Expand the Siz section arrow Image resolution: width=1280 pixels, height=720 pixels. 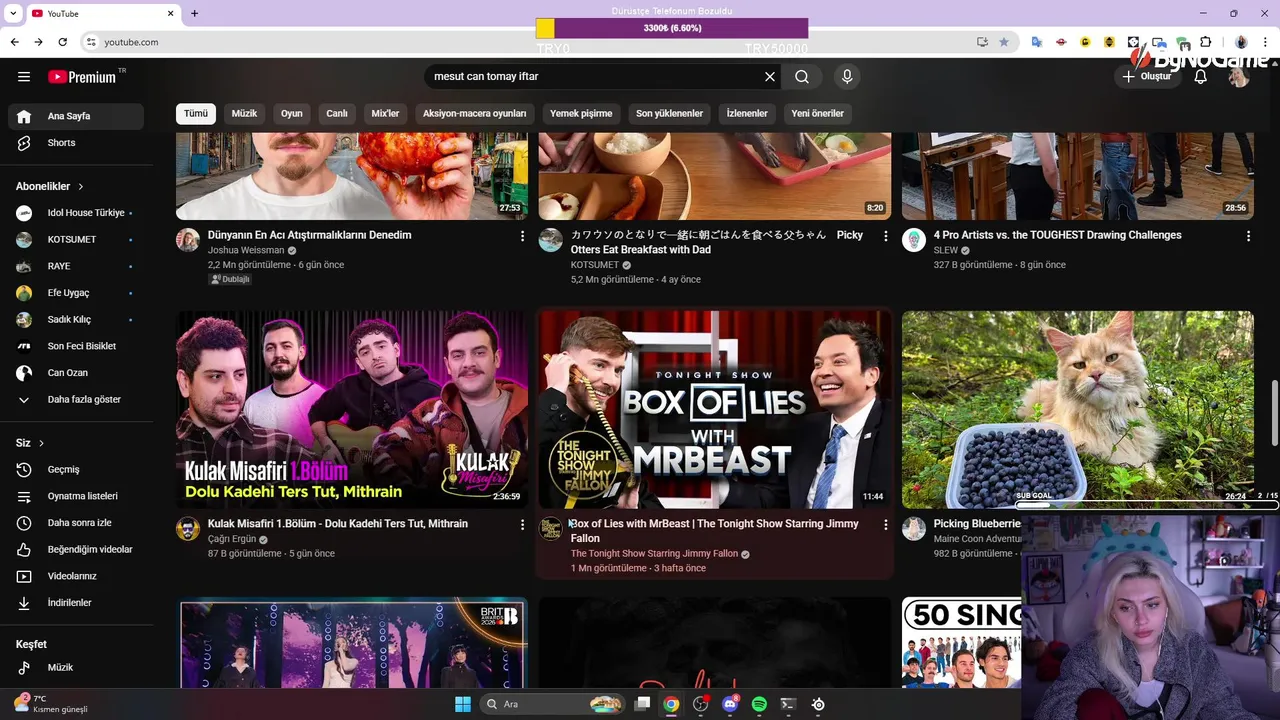tap(41, 443)
